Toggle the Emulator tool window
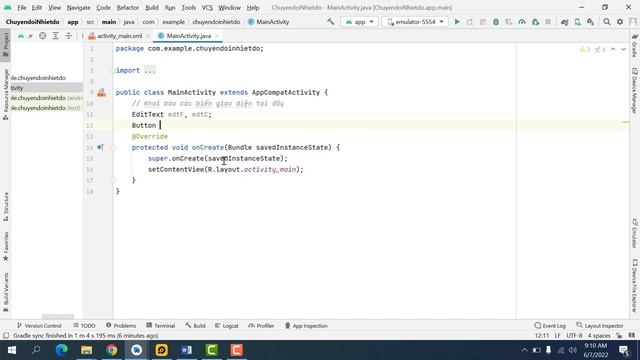Viewport: 640px width, 360px height. [635, 233]
